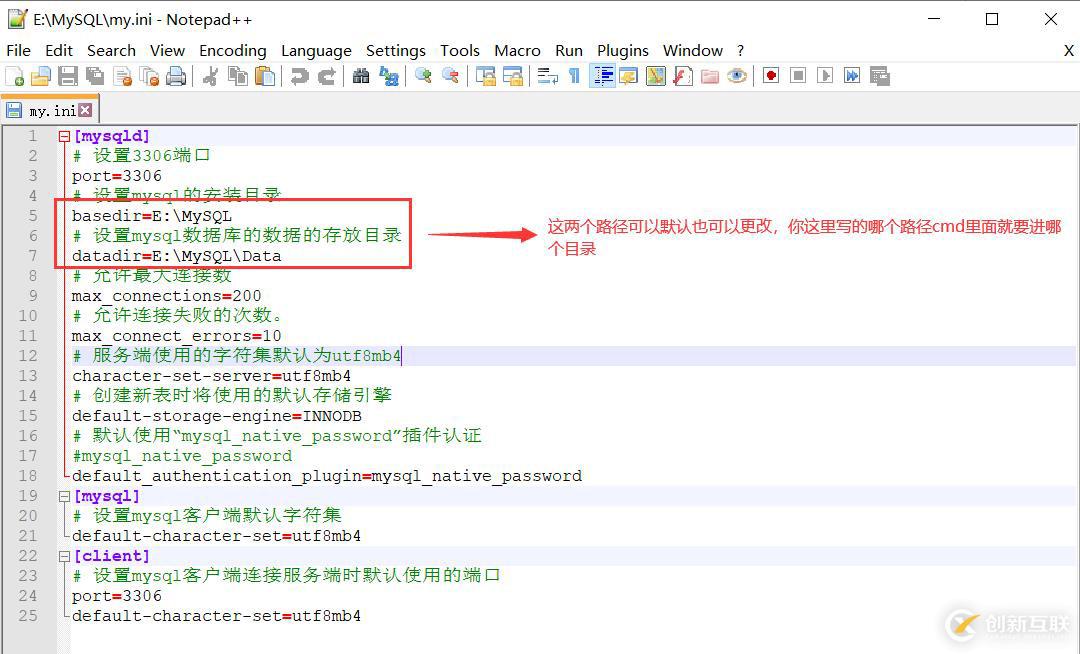Toggle synchronized vertical scrolling
Viewport: 1080px width, 654px height.
[485, 76]
